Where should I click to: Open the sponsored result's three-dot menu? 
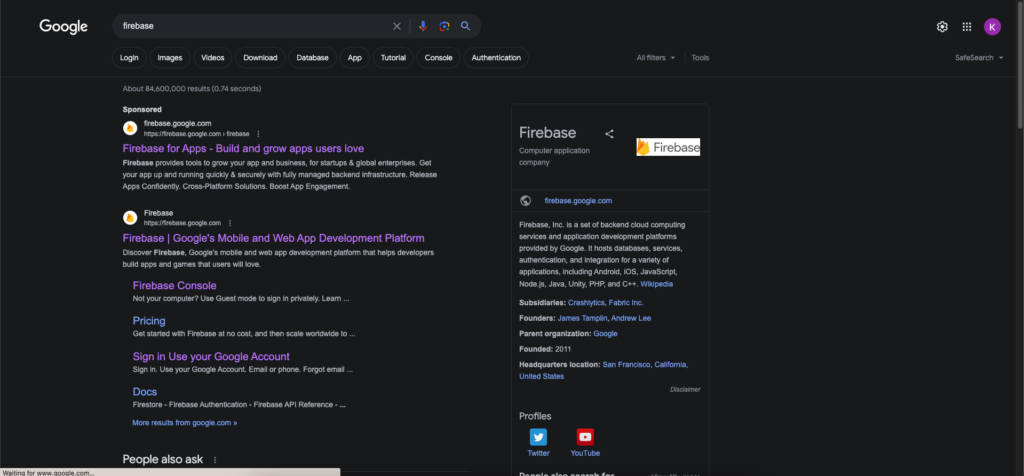point(258,134)
